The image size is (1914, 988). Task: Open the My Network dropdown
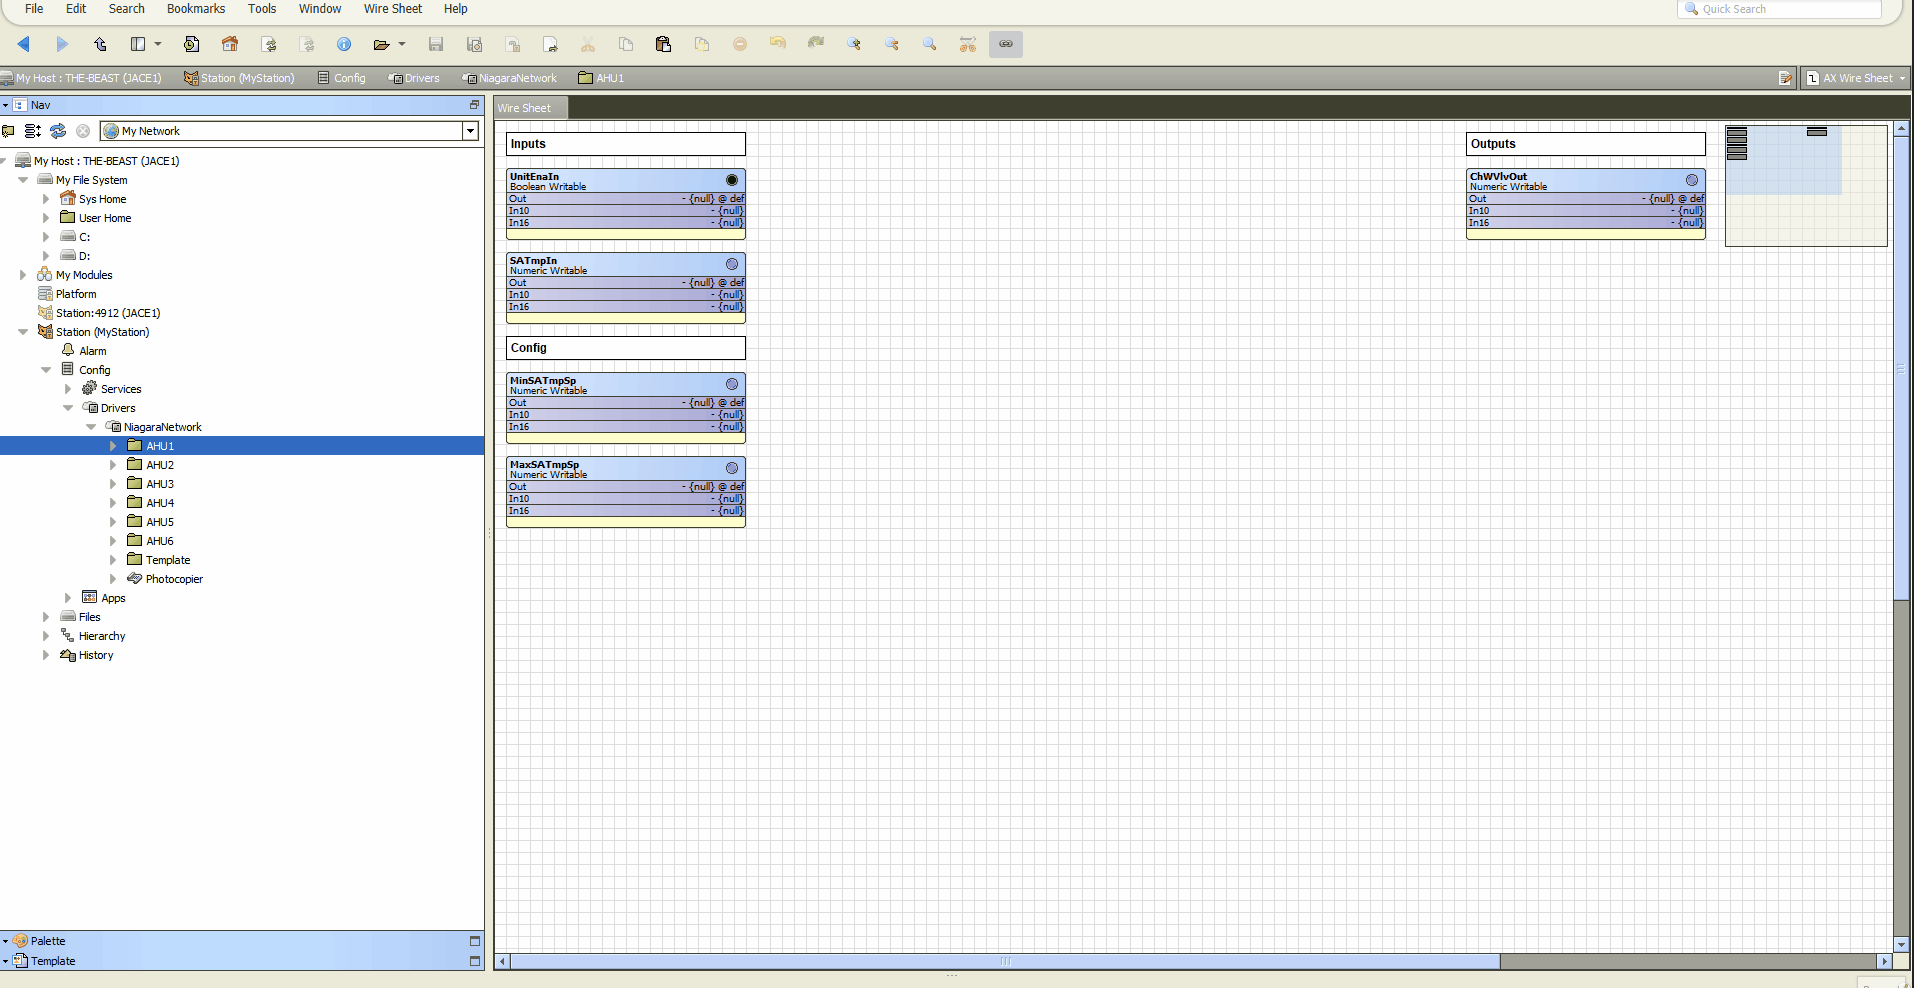pyautogui.click(x=470, y=131)
